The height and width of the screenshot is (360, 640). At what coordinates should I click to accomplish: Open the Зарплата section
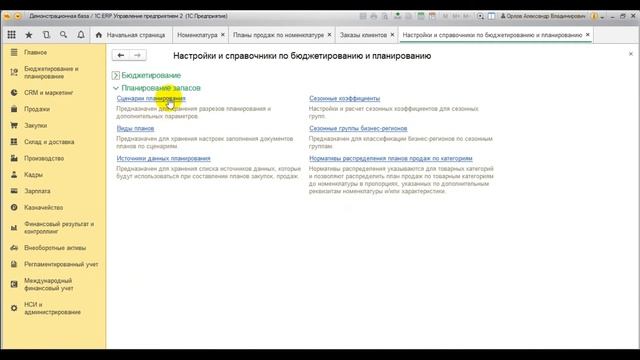click(x=37, y=191)
